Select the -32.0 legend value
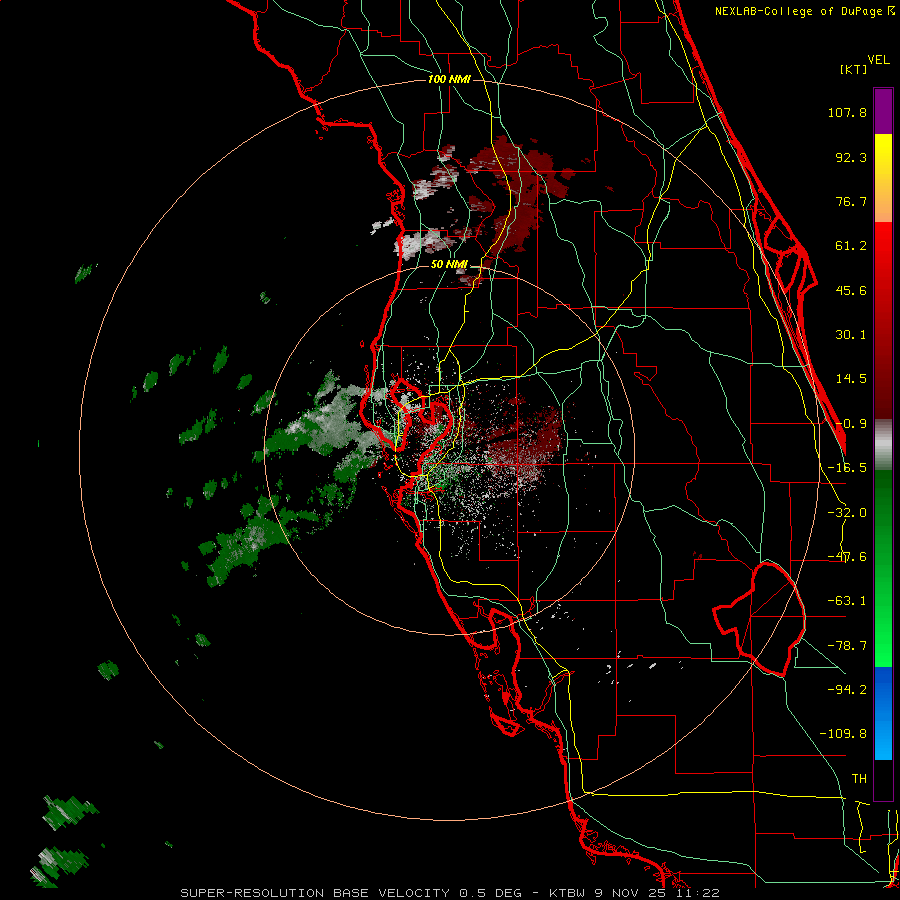900x900 pixels. [x=847, y=513]
